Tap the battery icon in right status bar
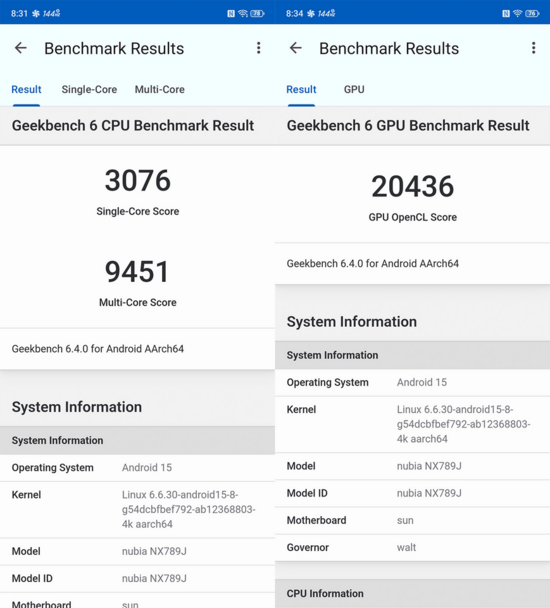Screen dimensions: 550x608 532,14
